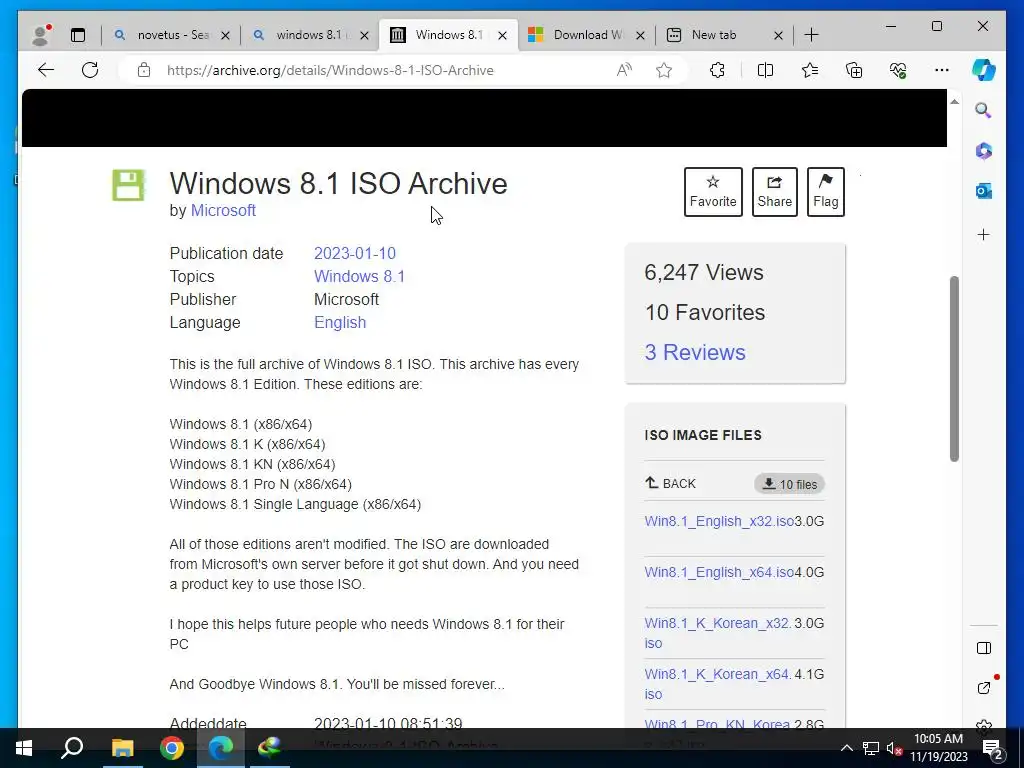The width and height of the screenshot is (1024, 768).
Task: Open the muted volume tray icon
Action: (x=895, y=748)
